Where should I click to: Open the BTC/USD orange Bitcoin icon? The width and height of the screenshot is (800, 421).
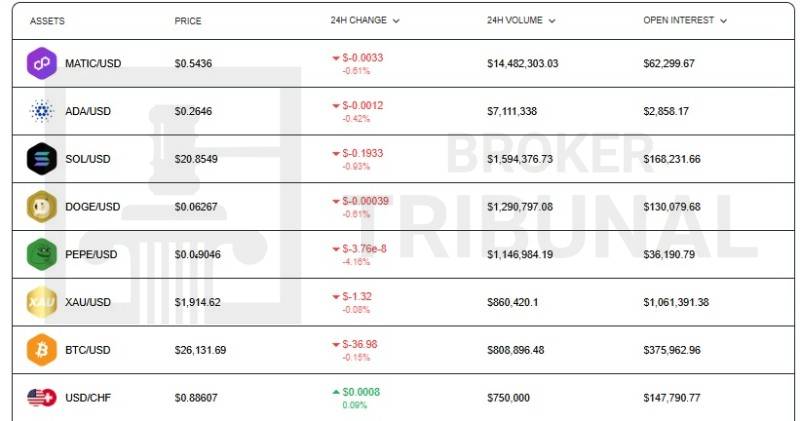42,350
